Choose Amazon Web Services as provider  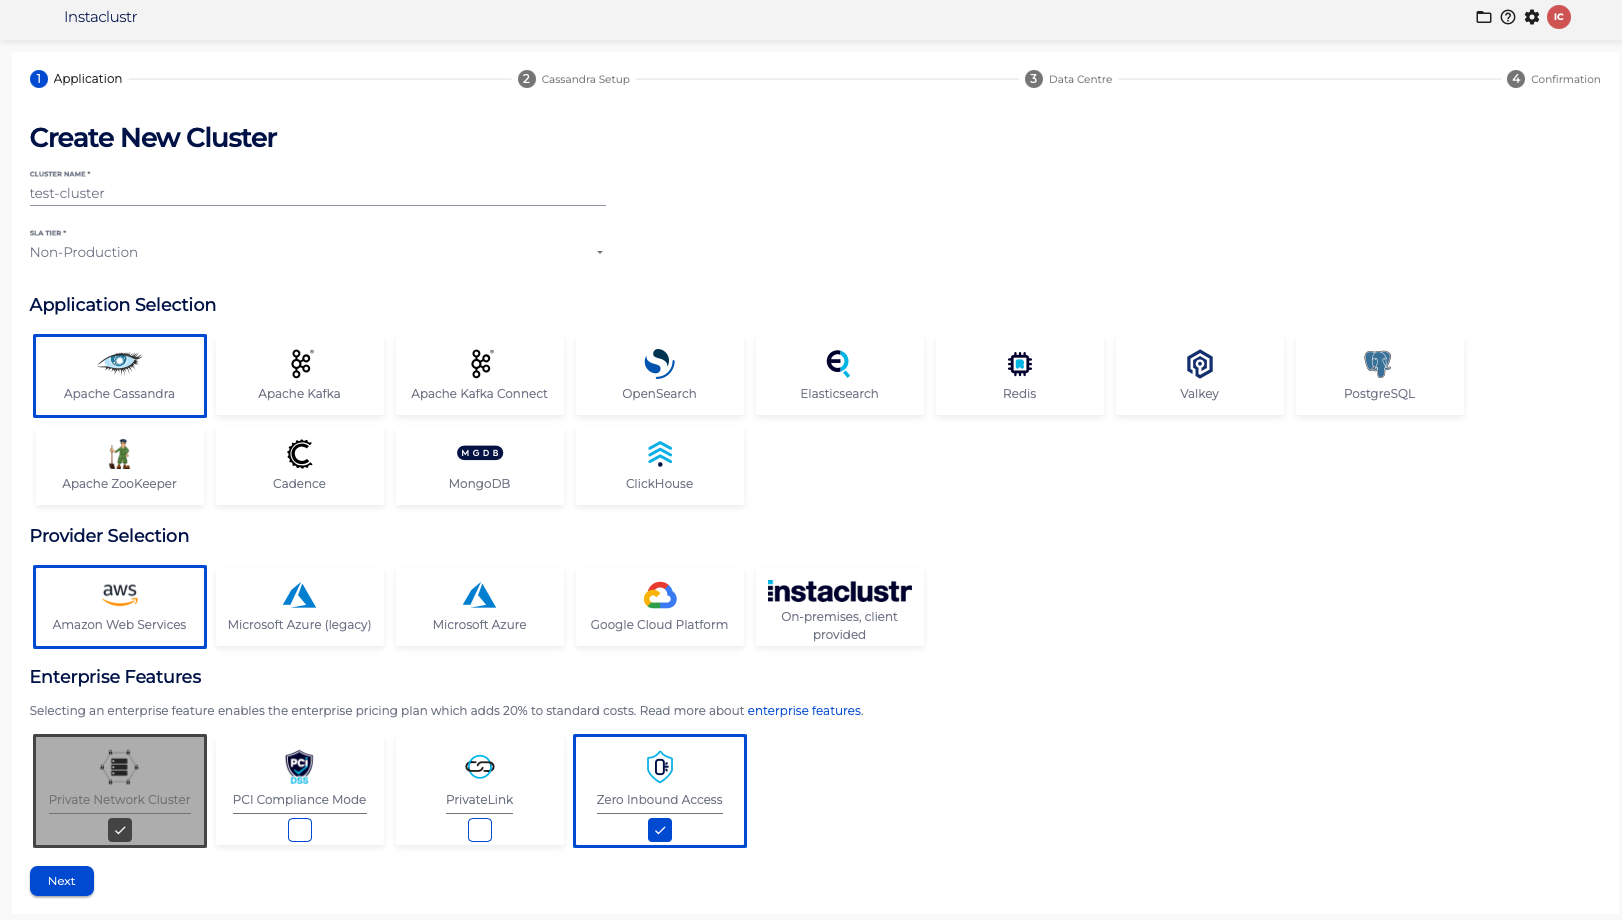[120, 607]
